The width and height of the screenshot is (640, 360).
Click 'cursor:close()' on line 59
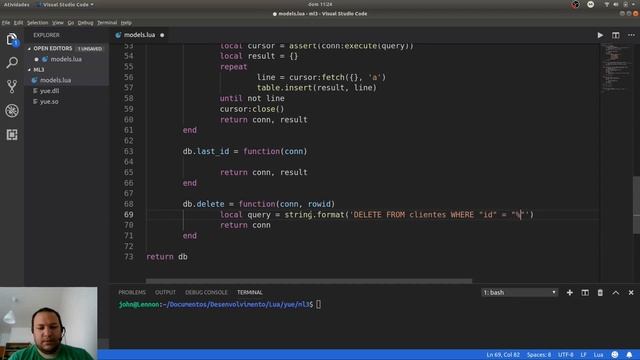click(x=252, y=109)
